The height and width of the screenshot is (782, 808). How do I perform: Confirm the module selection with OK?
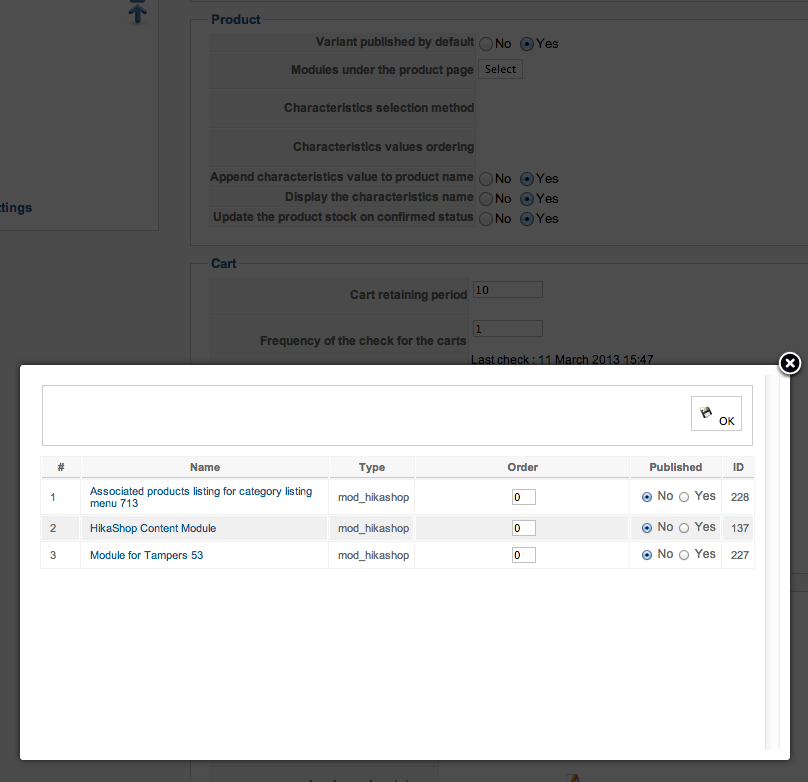click(x=716, y=413)
